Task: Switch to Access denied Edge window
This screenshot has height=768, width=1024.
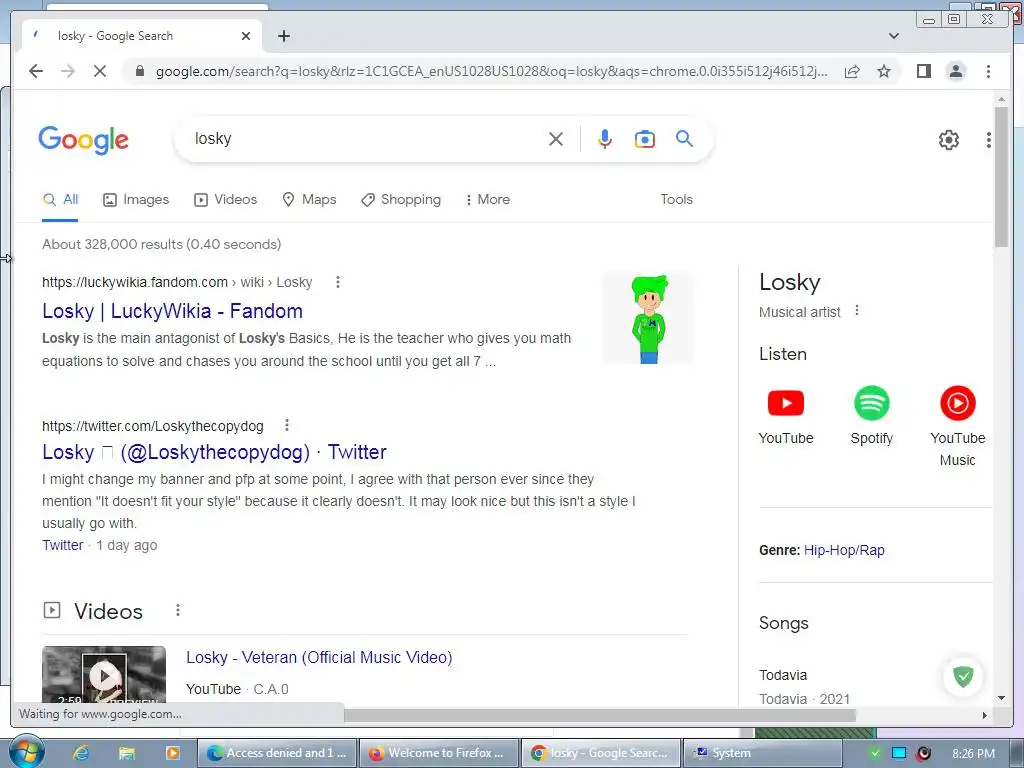Action: (277, 753)
